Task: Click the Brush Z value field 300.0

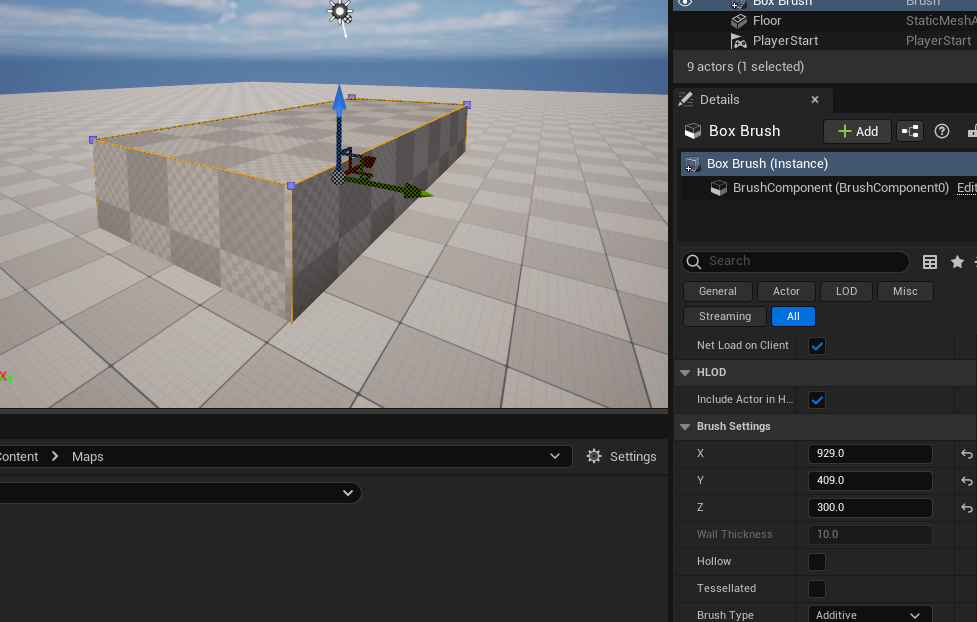Action: (x=870, y=507)
